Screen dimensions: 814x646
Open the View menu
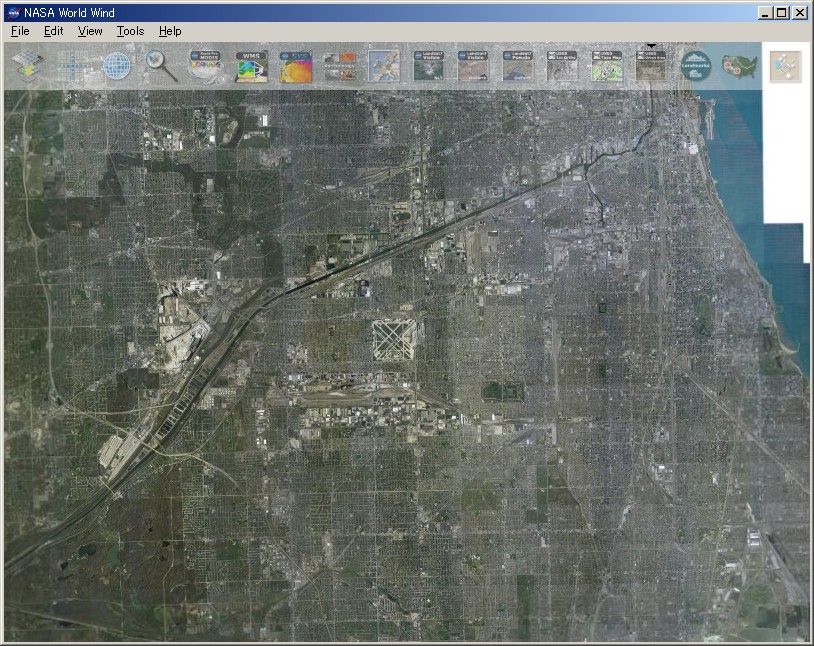coord(89,31)
